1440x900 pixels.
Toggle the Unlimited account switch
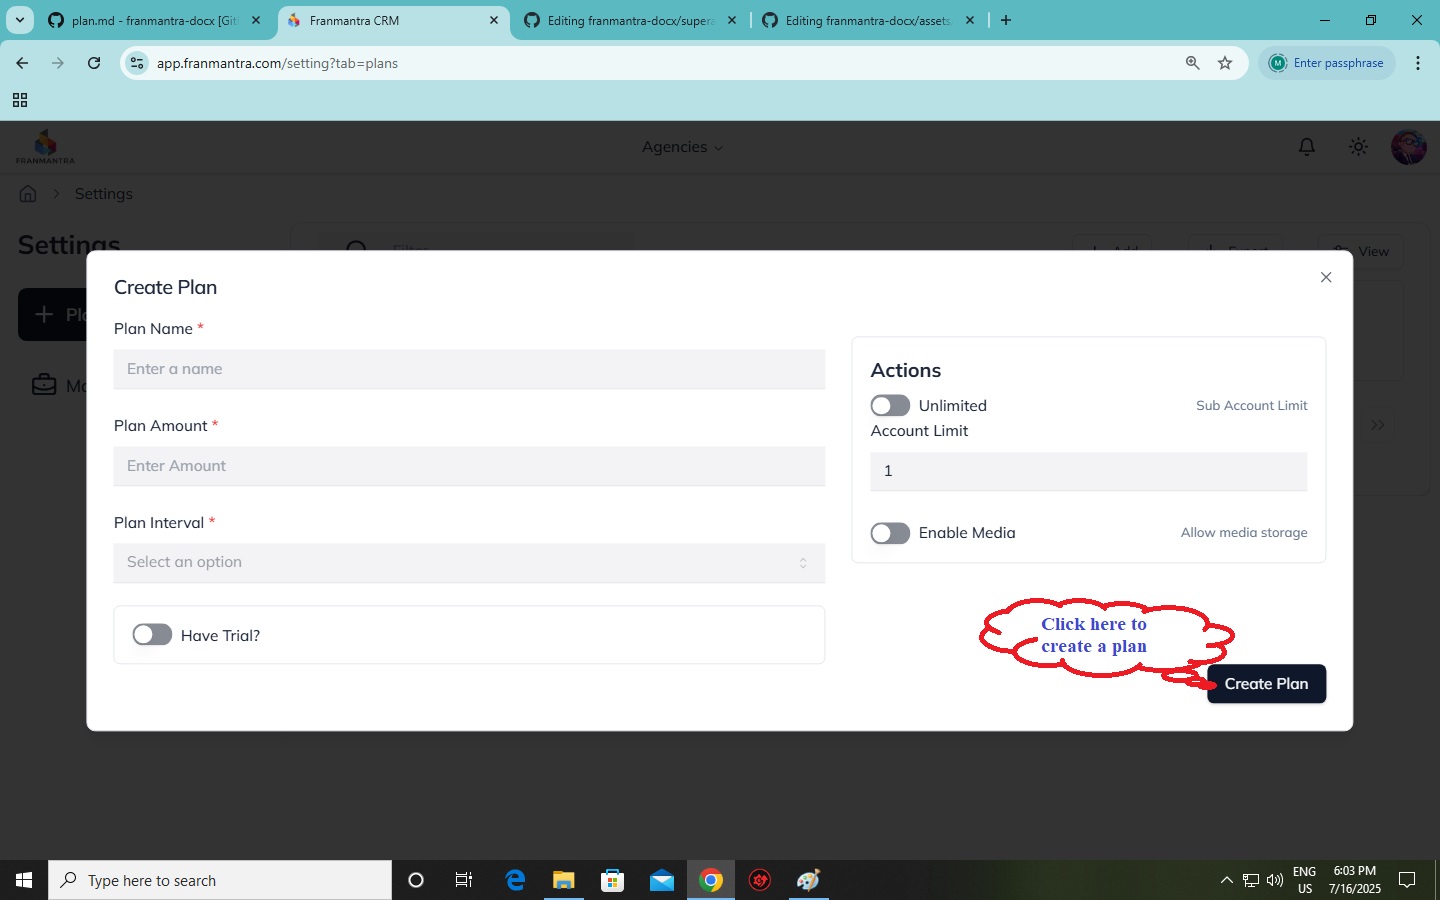coord(890,405)
